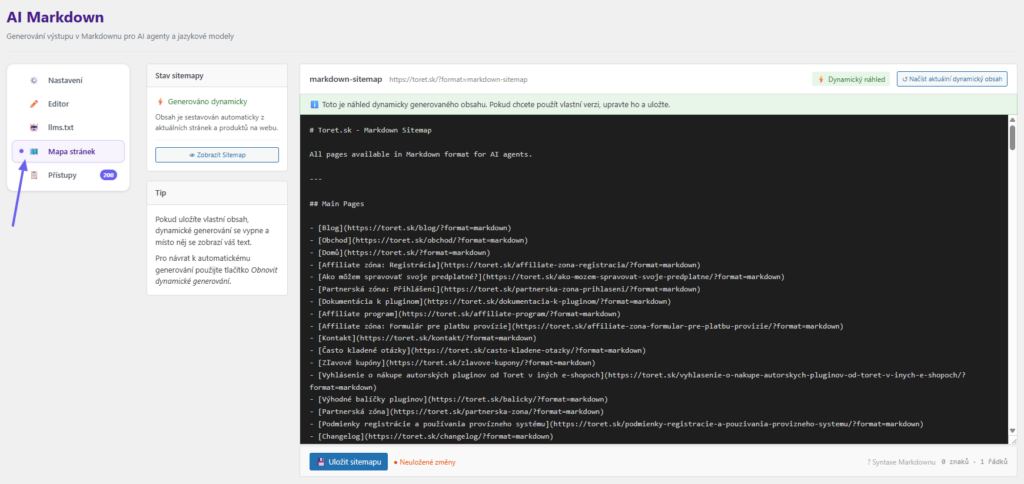
Task: Click the sitemap URL next to markdown-sitemap
Action: 458,80
